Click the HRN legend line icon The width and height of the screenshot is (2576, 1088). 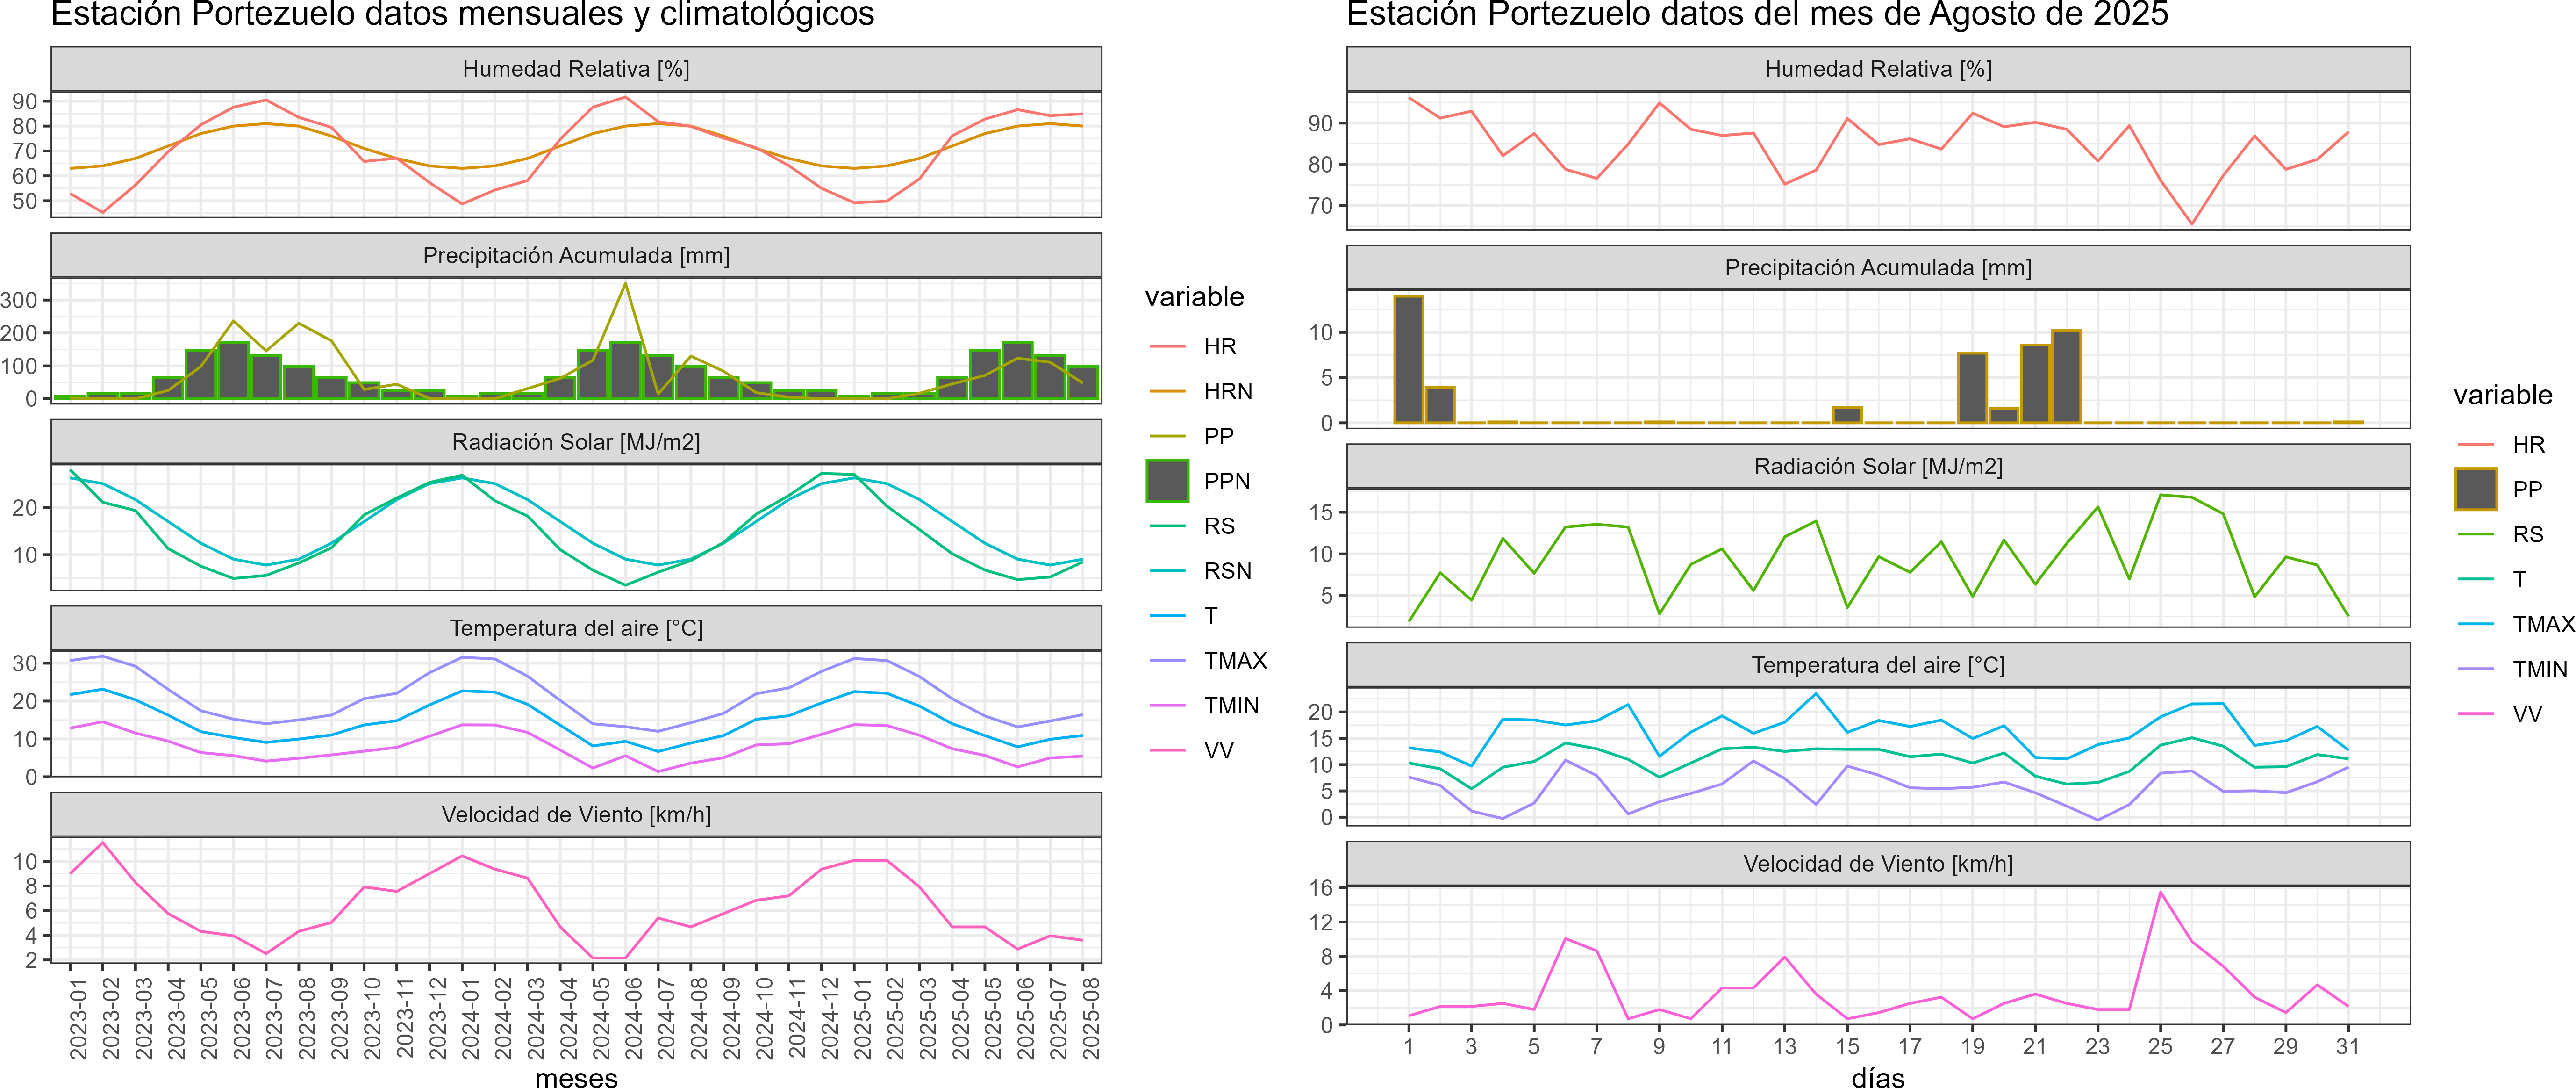(x=1167, y=392)
